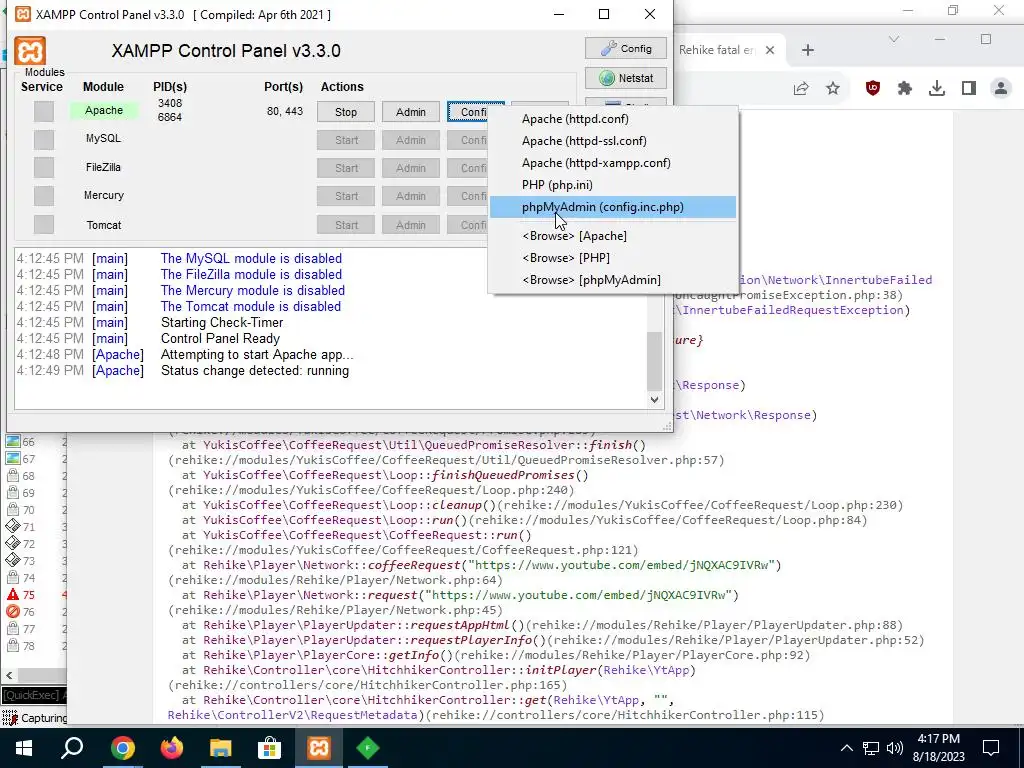Choose Apache (httpd-ssl.conf) entry
The image size is (1024, 768).
pos(613,141)
